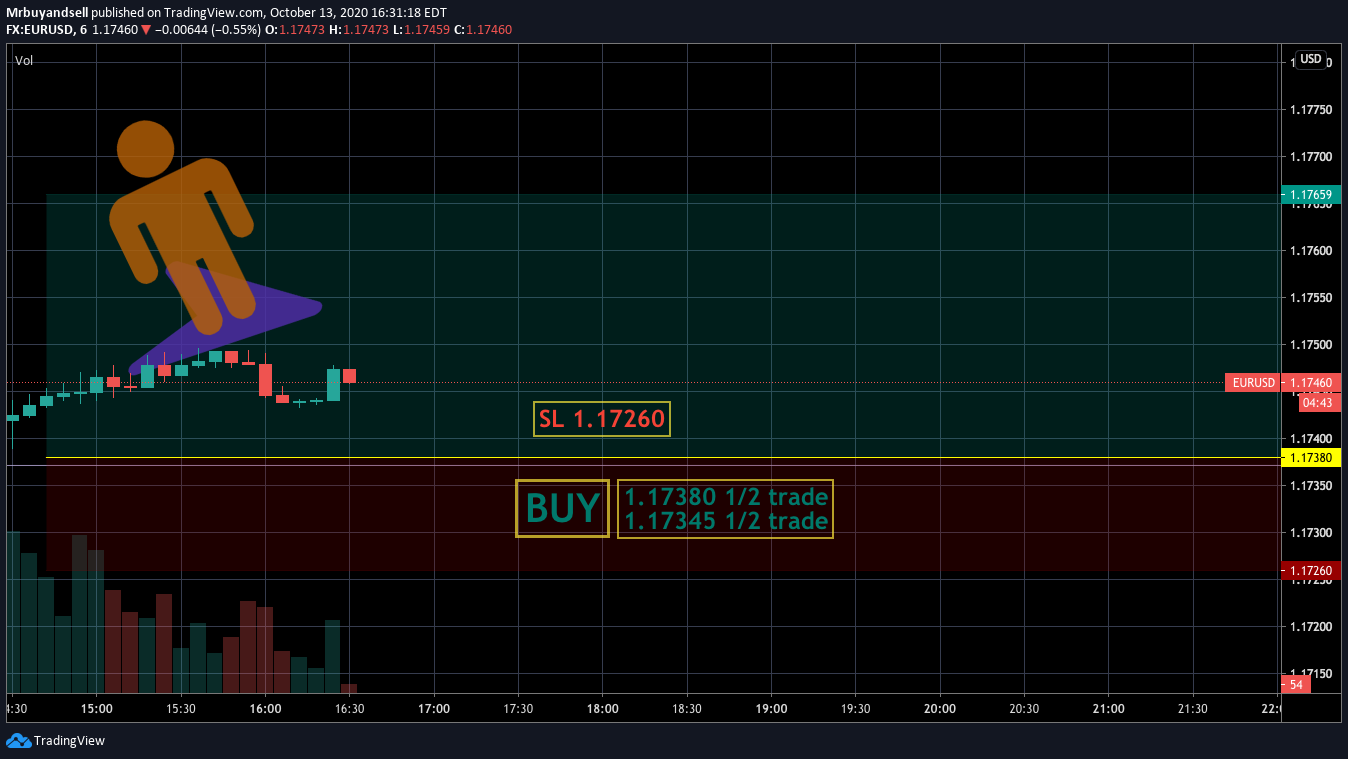The height and width of the screenshot is (759, 1348).
Task: Click the 21:30 time axis label
Action: 1192,709
